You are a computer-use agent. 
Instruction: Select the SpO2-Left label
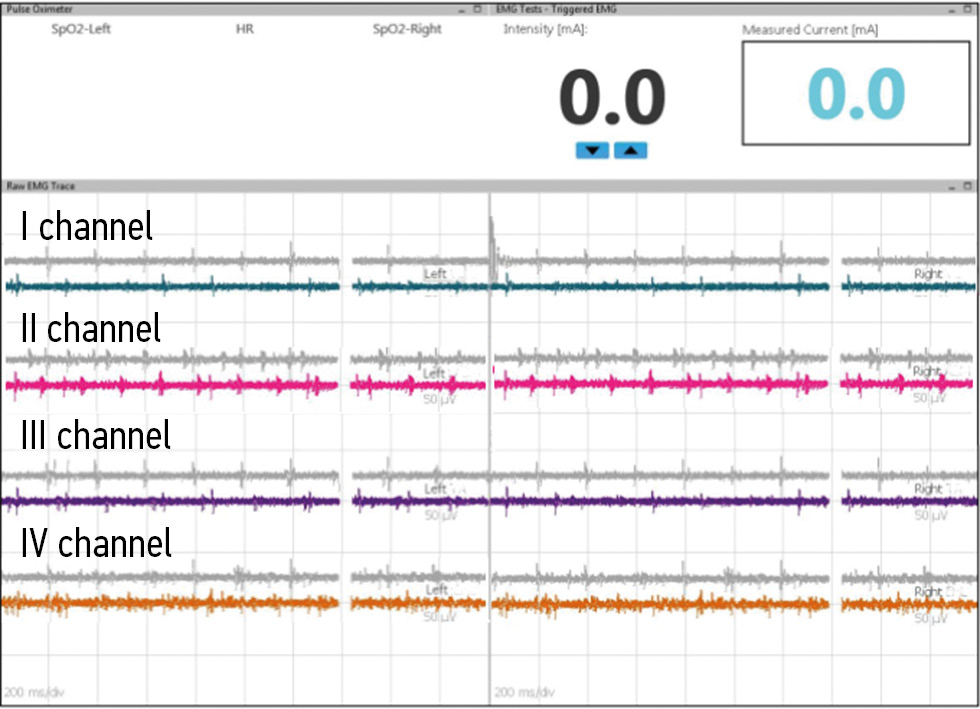click(x=81, y=29)
